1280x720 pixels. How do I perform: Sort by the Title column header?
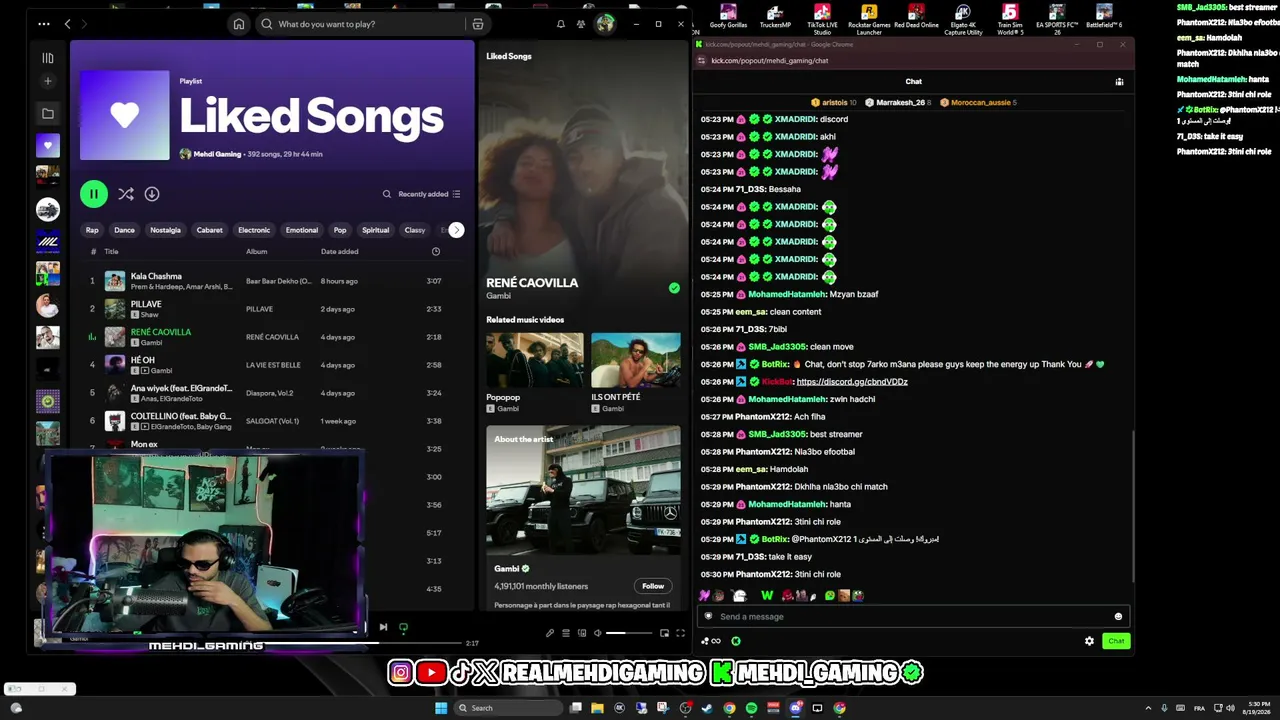click(111, 252)
